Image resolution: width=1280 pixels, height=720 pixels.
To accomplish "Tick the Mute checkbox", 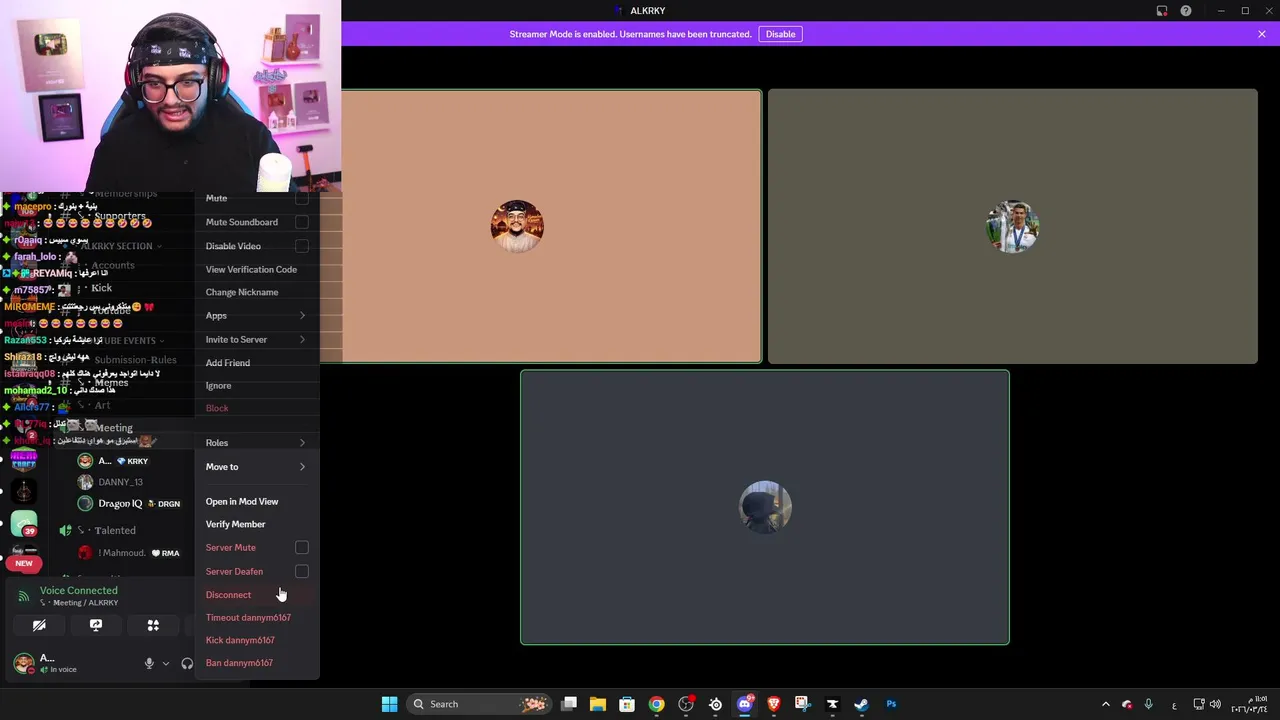I will click(x=302, y=198).
